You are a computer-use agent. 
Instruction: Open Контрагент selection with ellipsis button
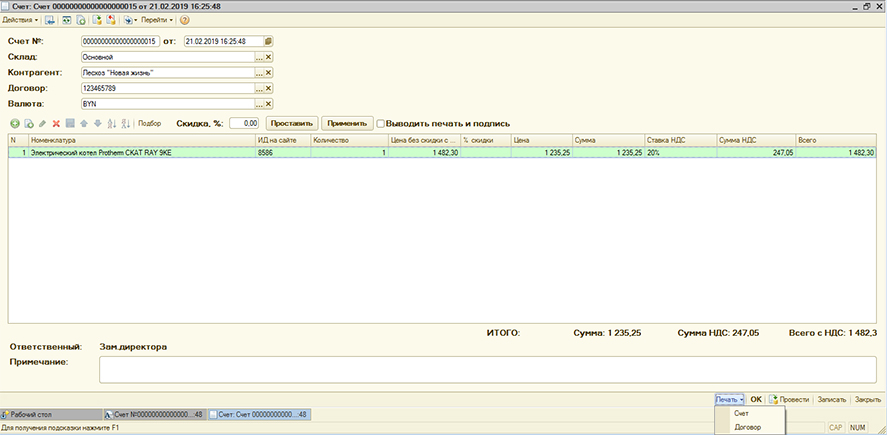(x=259, y=73)
